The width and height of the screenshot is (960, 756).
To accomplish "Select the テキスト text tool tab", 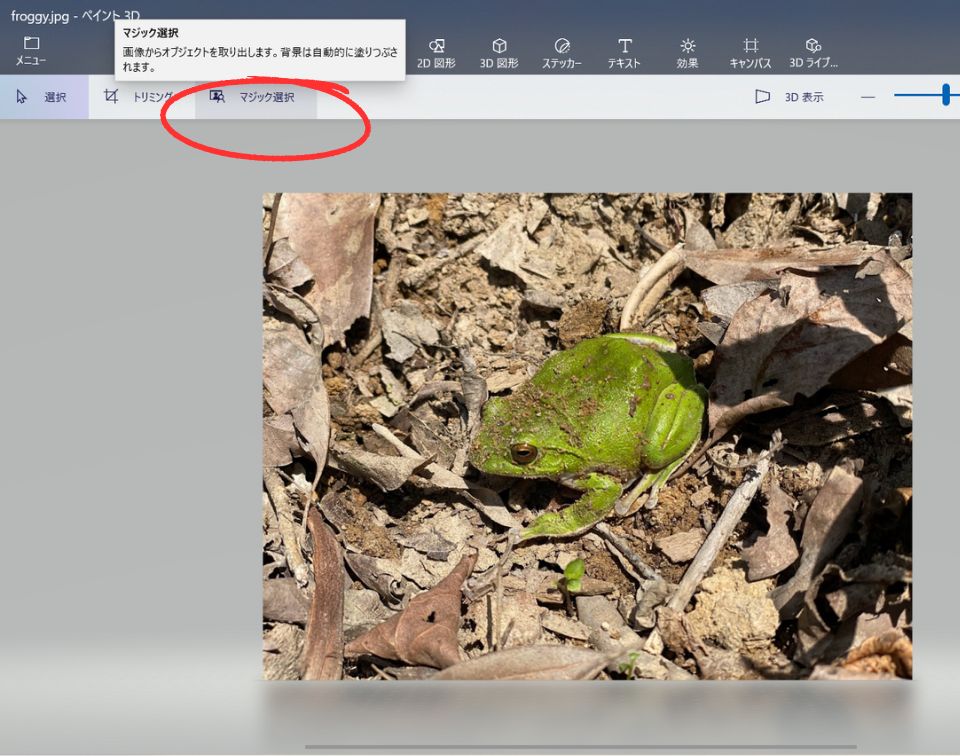I will pos(624,53).
